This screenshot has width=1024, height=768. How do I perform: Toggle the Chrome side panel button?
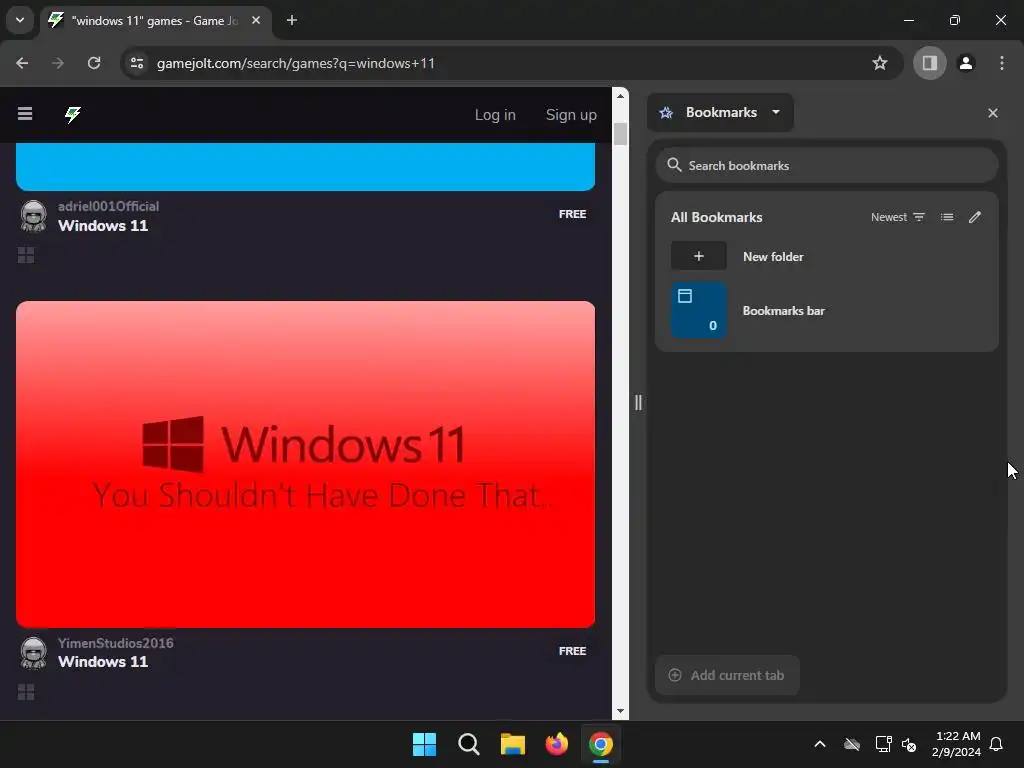click(929, 63)
